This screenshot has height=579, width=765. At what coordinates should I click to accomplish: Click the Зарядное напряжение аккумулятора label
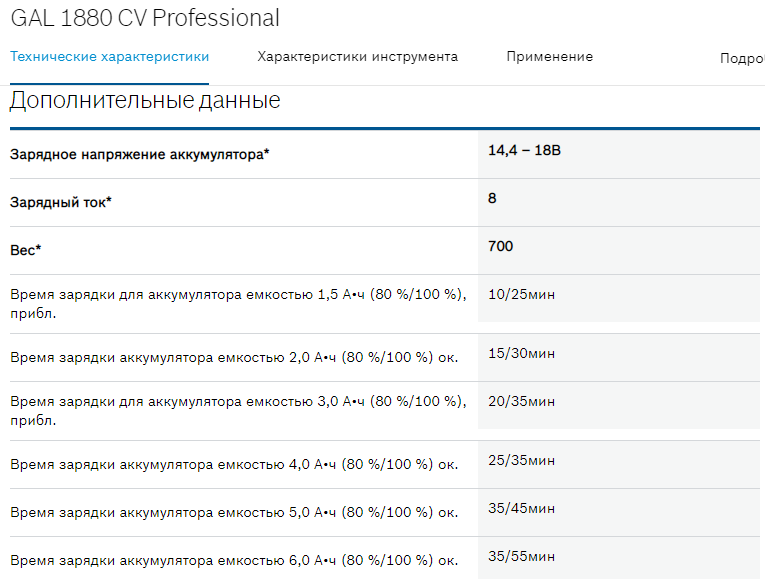140,154
